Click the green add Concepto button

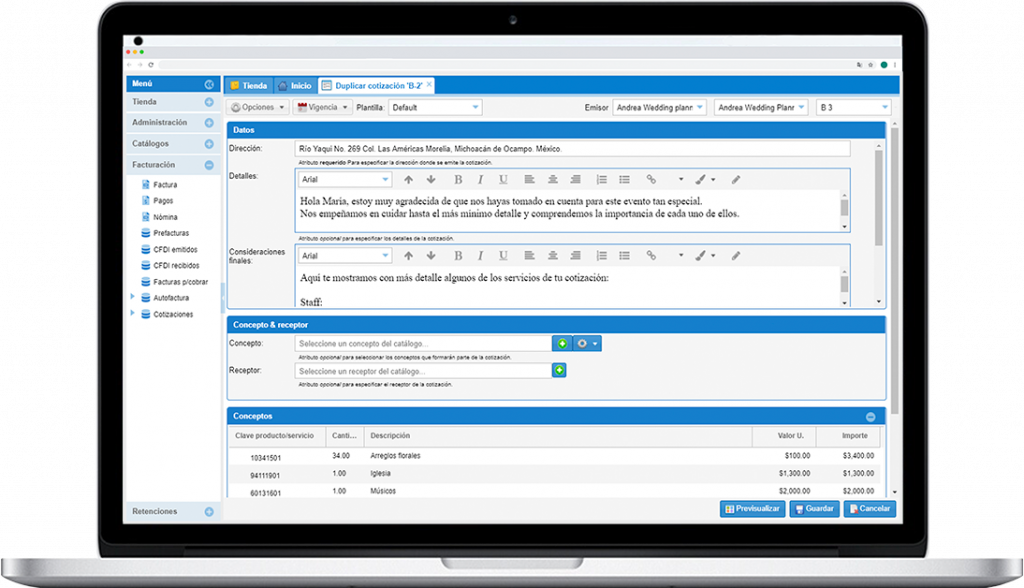(x=562, y=344)
